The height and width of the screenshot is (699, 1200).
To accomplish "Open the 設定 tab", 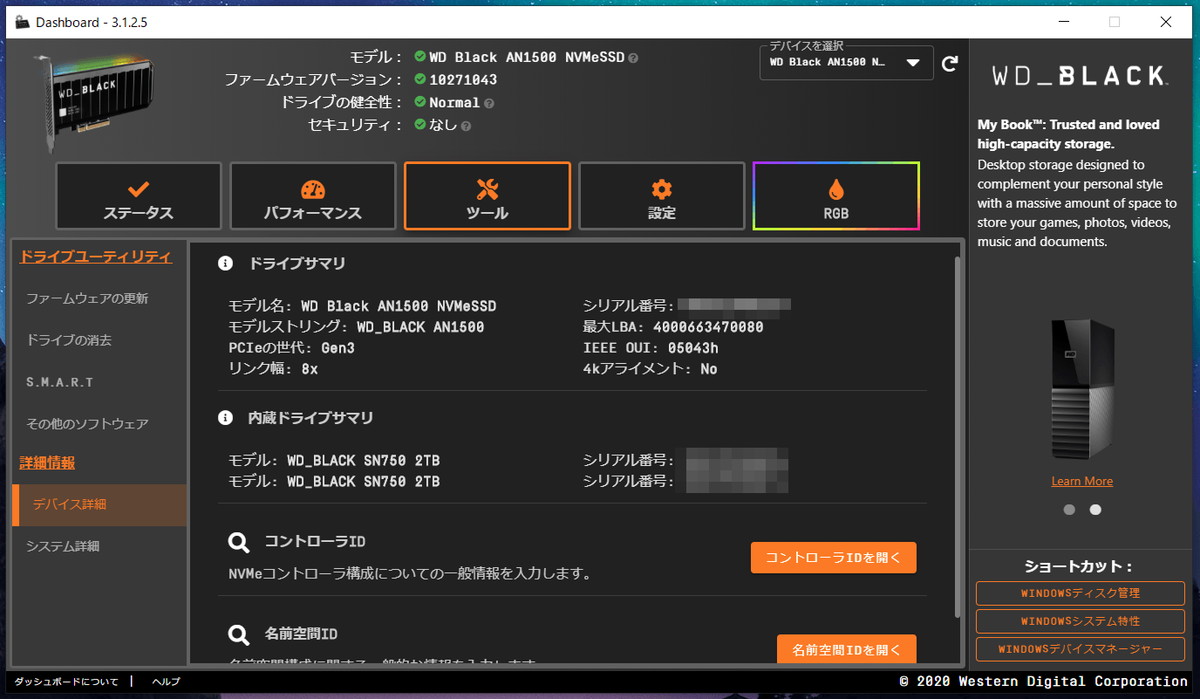I will click(662, 196).
